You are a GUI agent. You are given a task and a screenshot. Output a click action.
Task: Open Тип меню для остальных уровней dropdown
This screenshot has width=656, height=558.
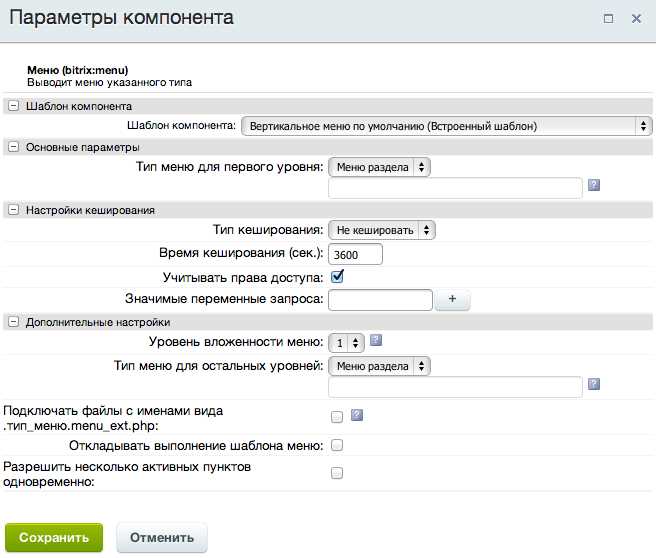(x=379, y=366)
